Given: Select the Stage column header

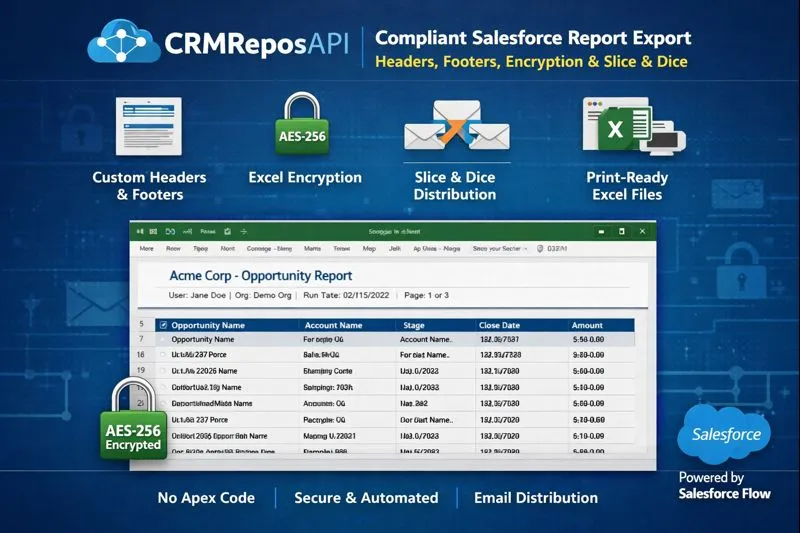Looking at the screenshot, I should (414, 325).
